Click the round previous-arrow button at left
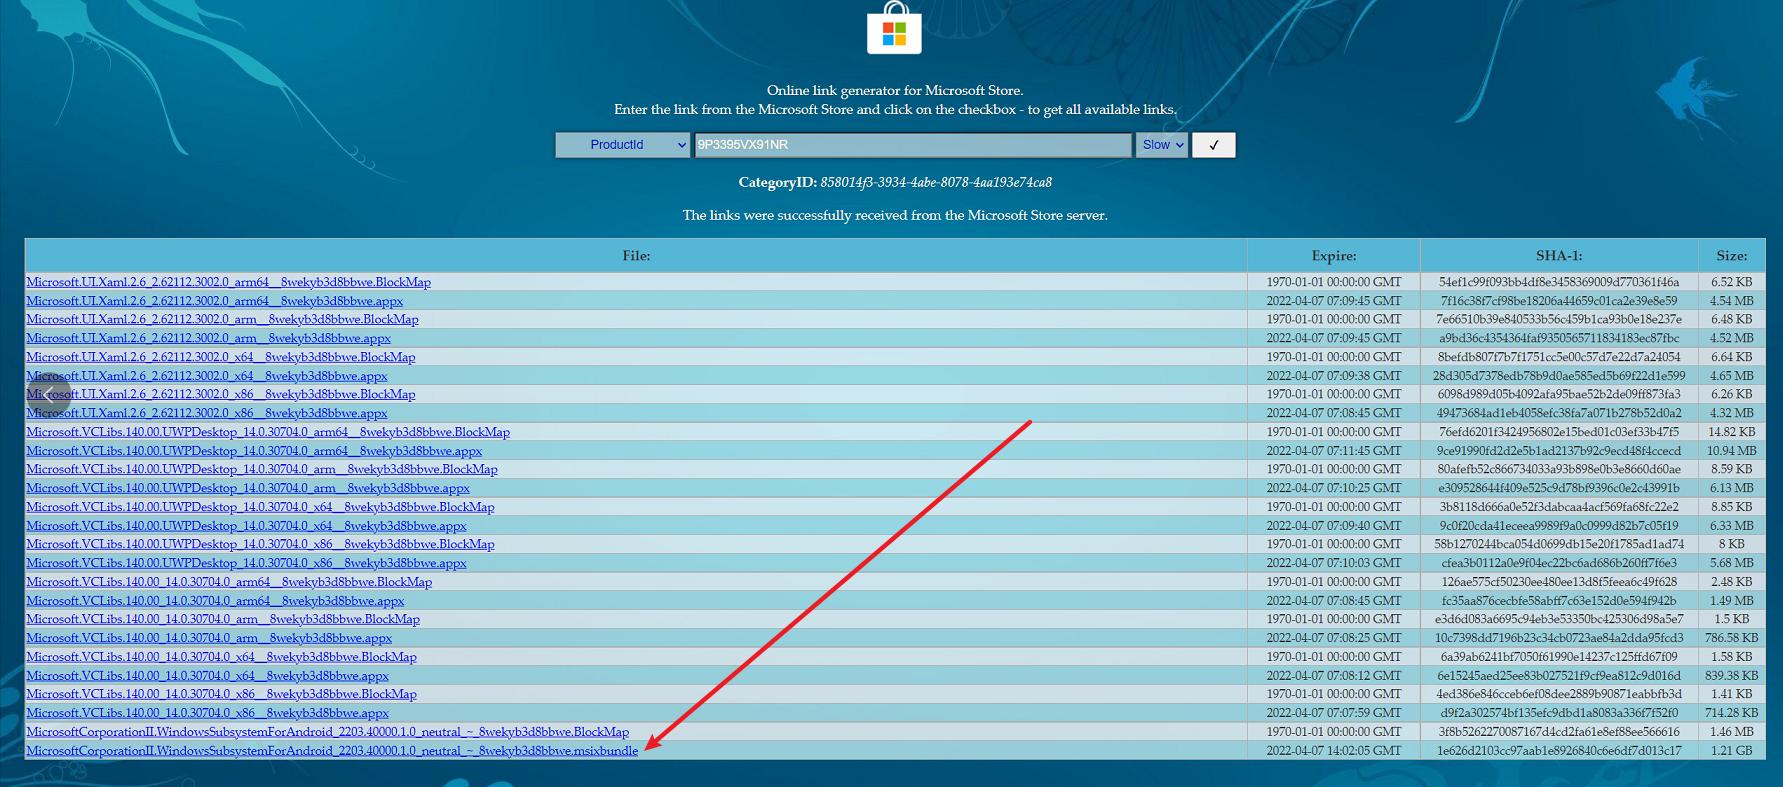The width and height of the screenshot is (1783, 787). point(49,394)
